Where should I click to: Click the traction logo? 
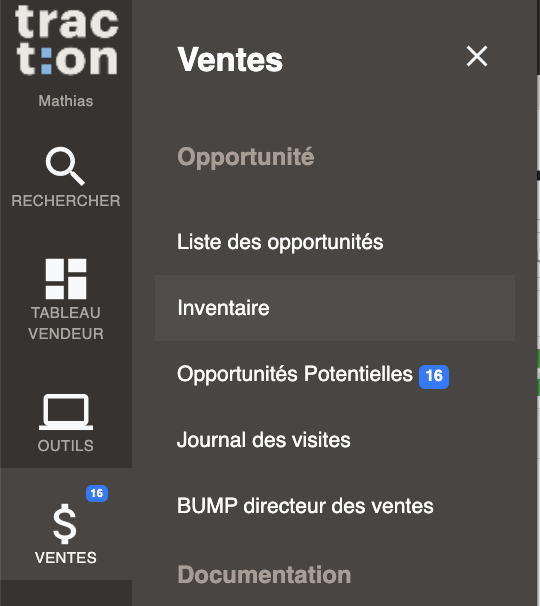click(x=66, y=39)
